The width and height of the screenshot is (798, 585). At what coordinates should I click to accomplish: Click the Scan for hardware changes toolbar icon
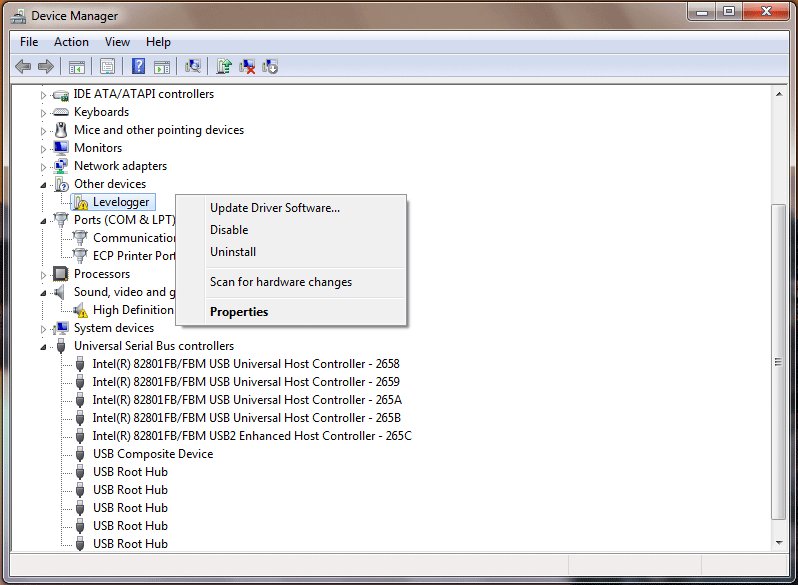click(193, 66)
